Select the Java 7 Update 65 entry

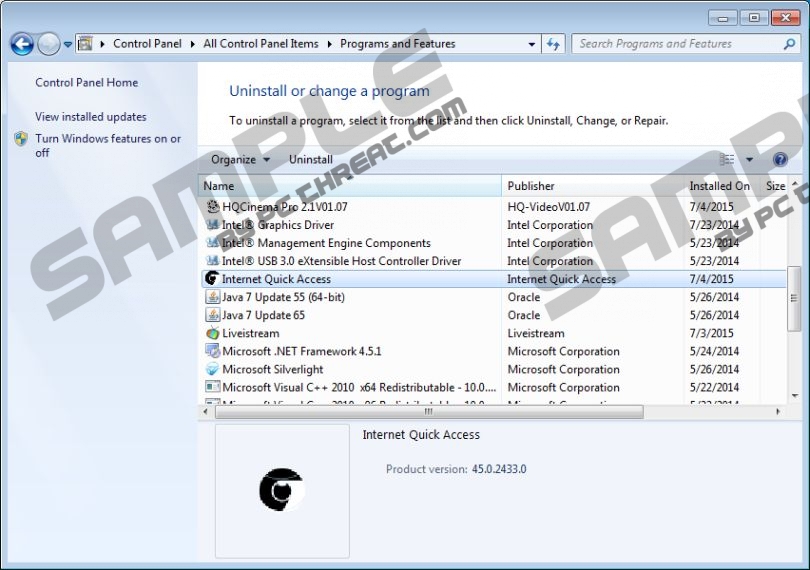coord(263,315)
